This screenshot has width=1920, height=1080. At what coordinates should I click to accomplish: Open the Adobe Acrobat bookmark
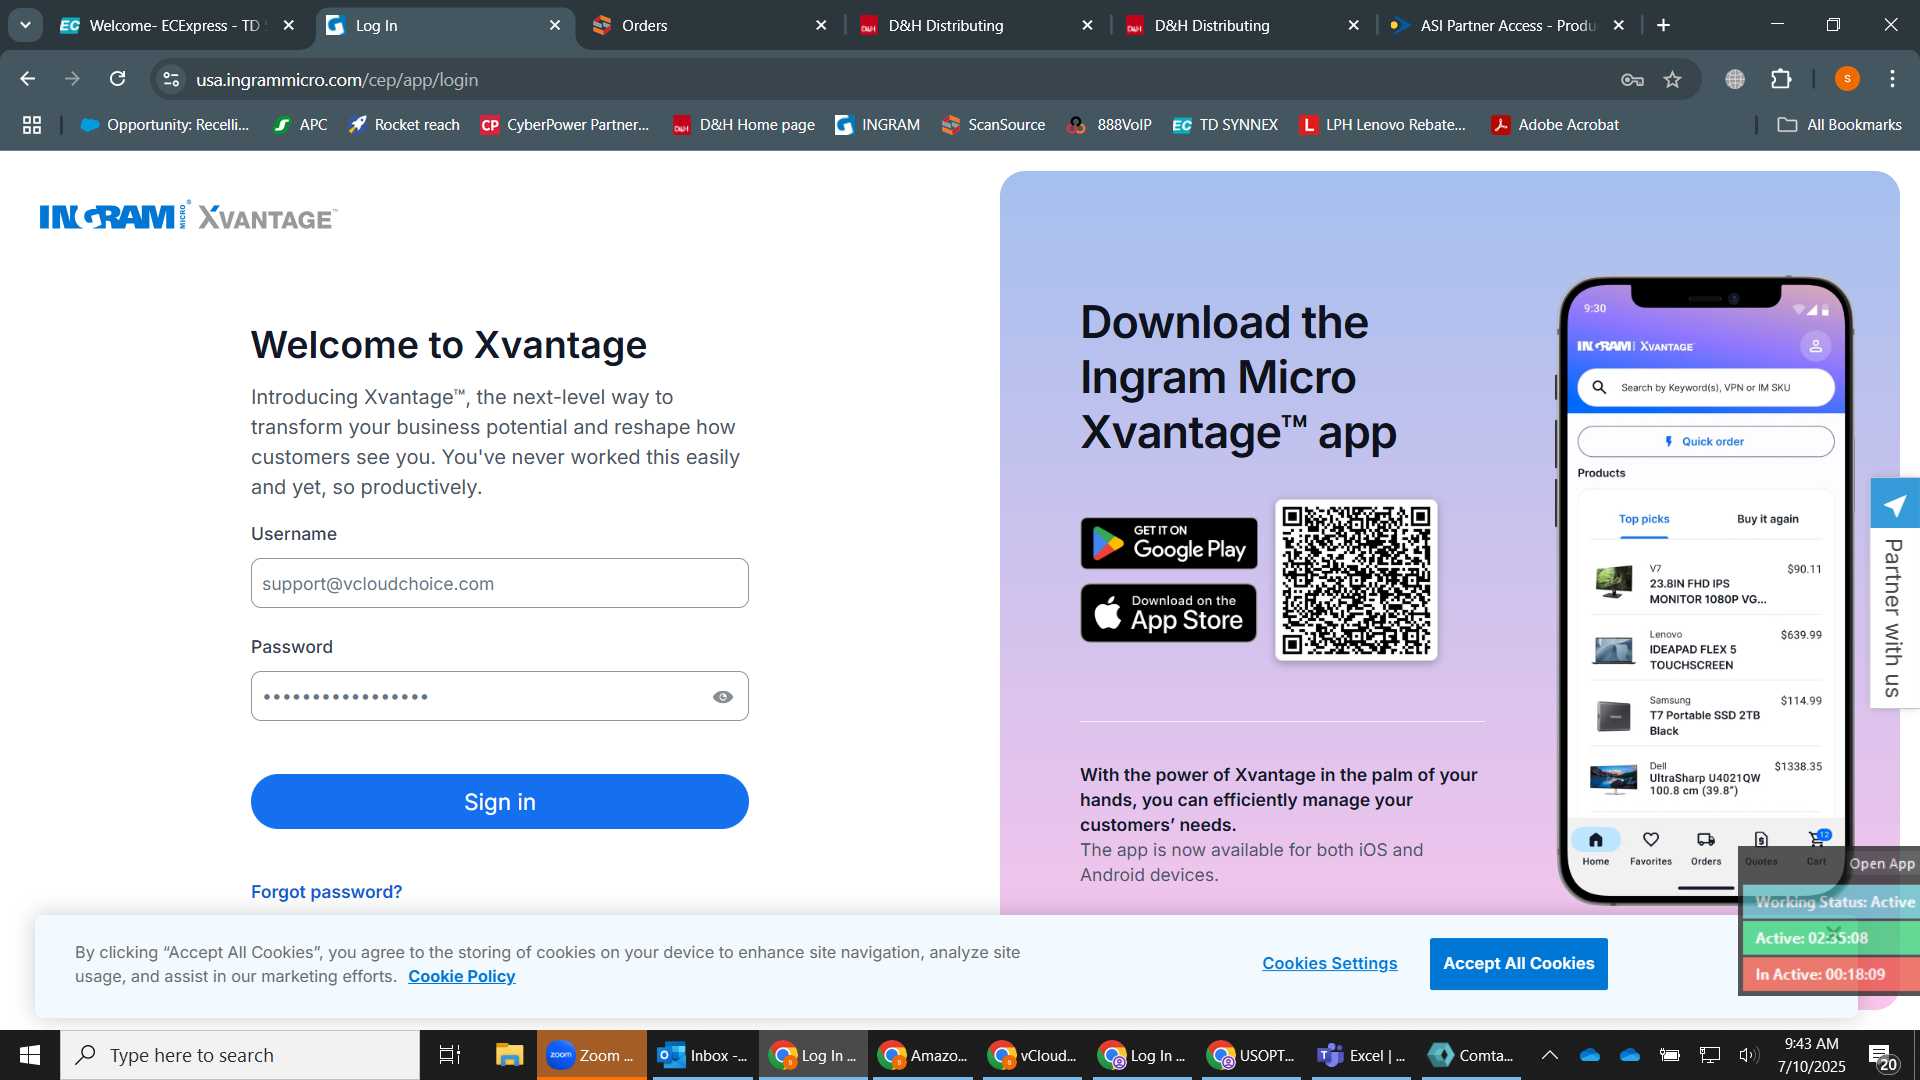tap(1555, 125)
